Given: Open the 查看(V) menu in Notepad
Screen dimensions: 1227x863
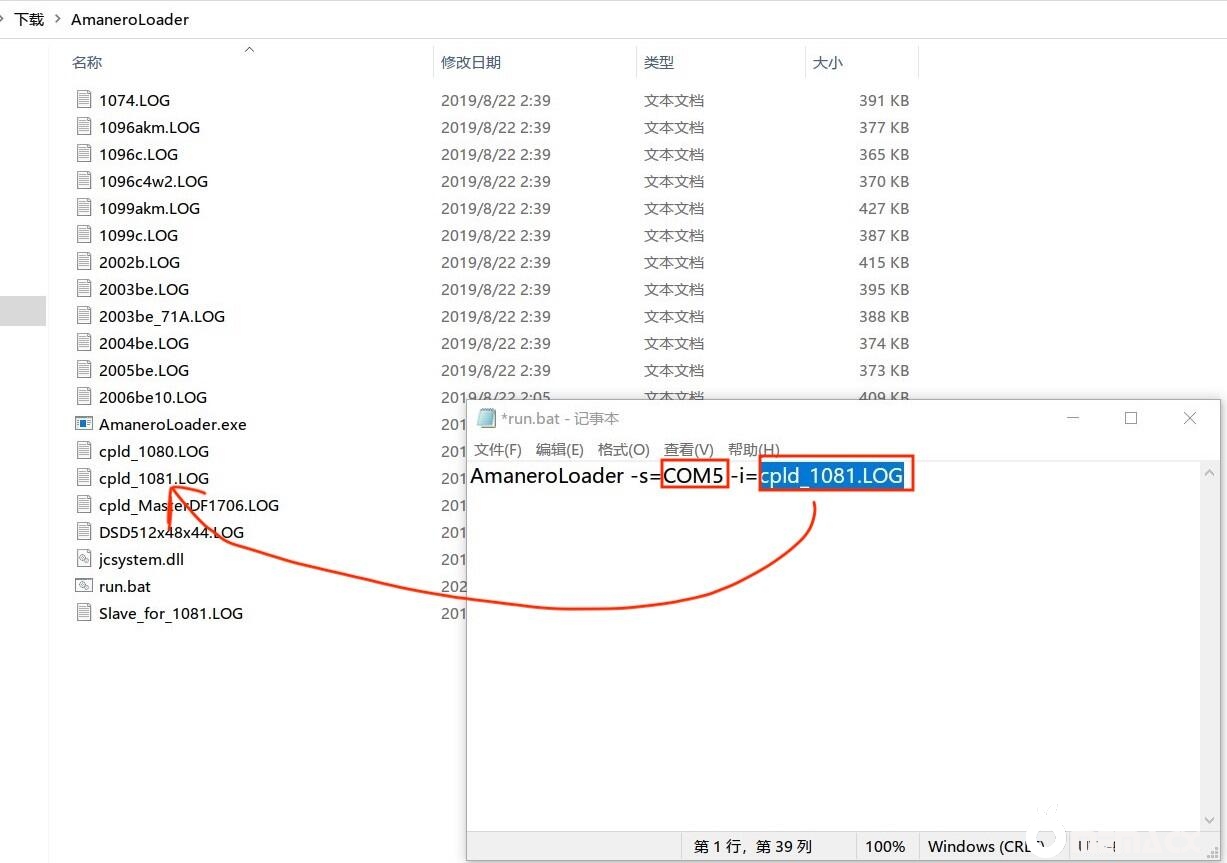Looking at the screenshot, I should pyautogui.click(x=688, y=449).
